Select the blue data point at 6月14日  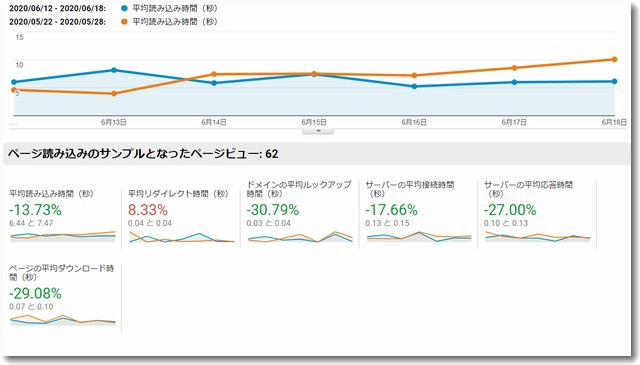pyautogui.click(x=214, y=83)
